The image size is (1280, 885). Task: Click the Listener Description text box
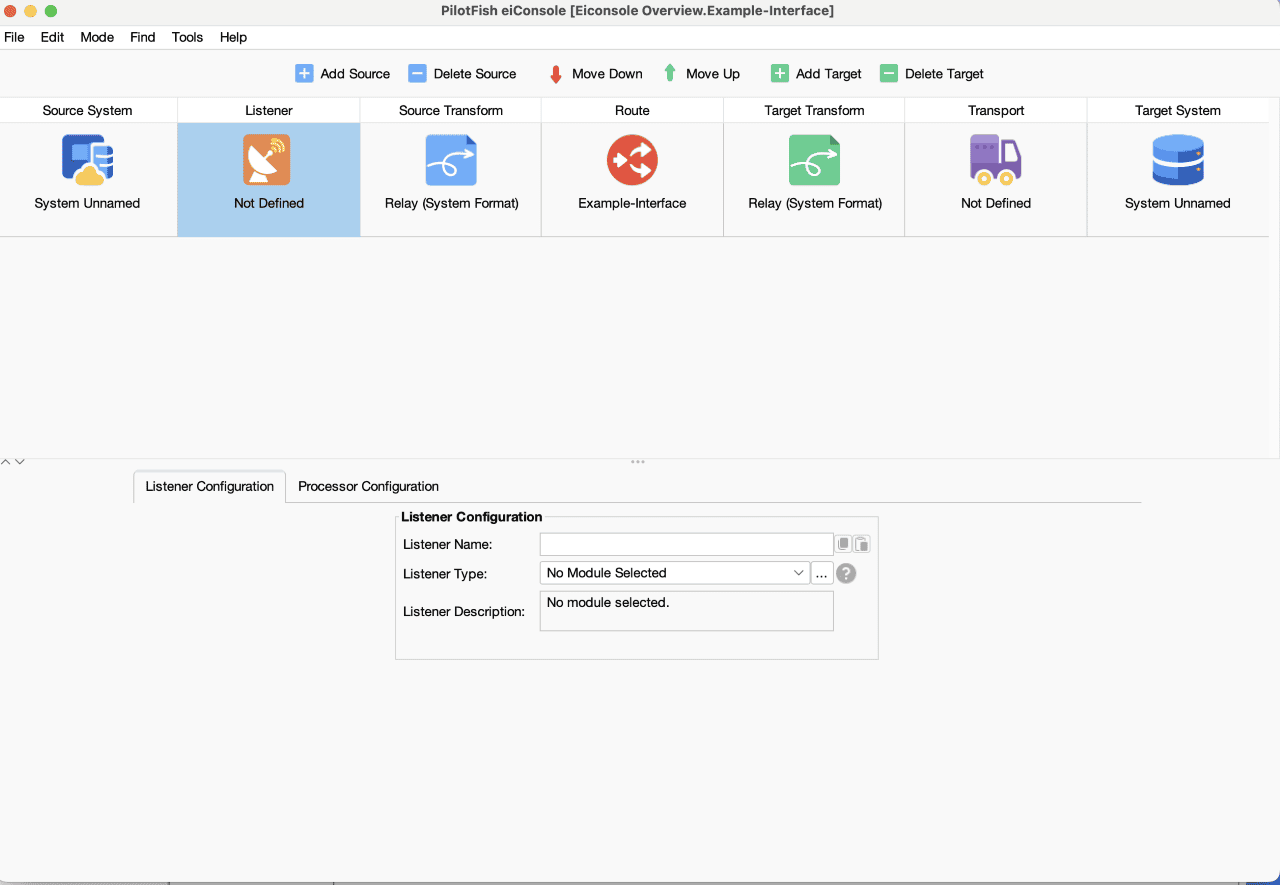point(687,611)
